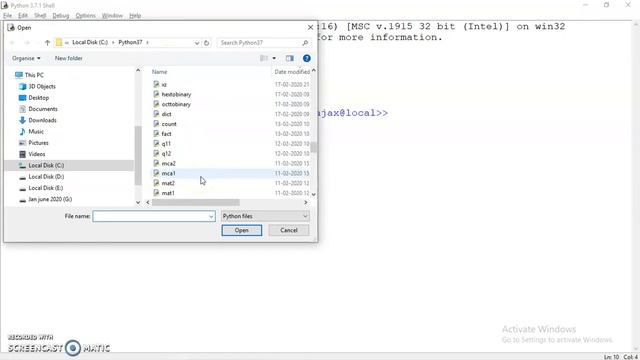Click Local Disk (C:) in address path

pos(90,42)
